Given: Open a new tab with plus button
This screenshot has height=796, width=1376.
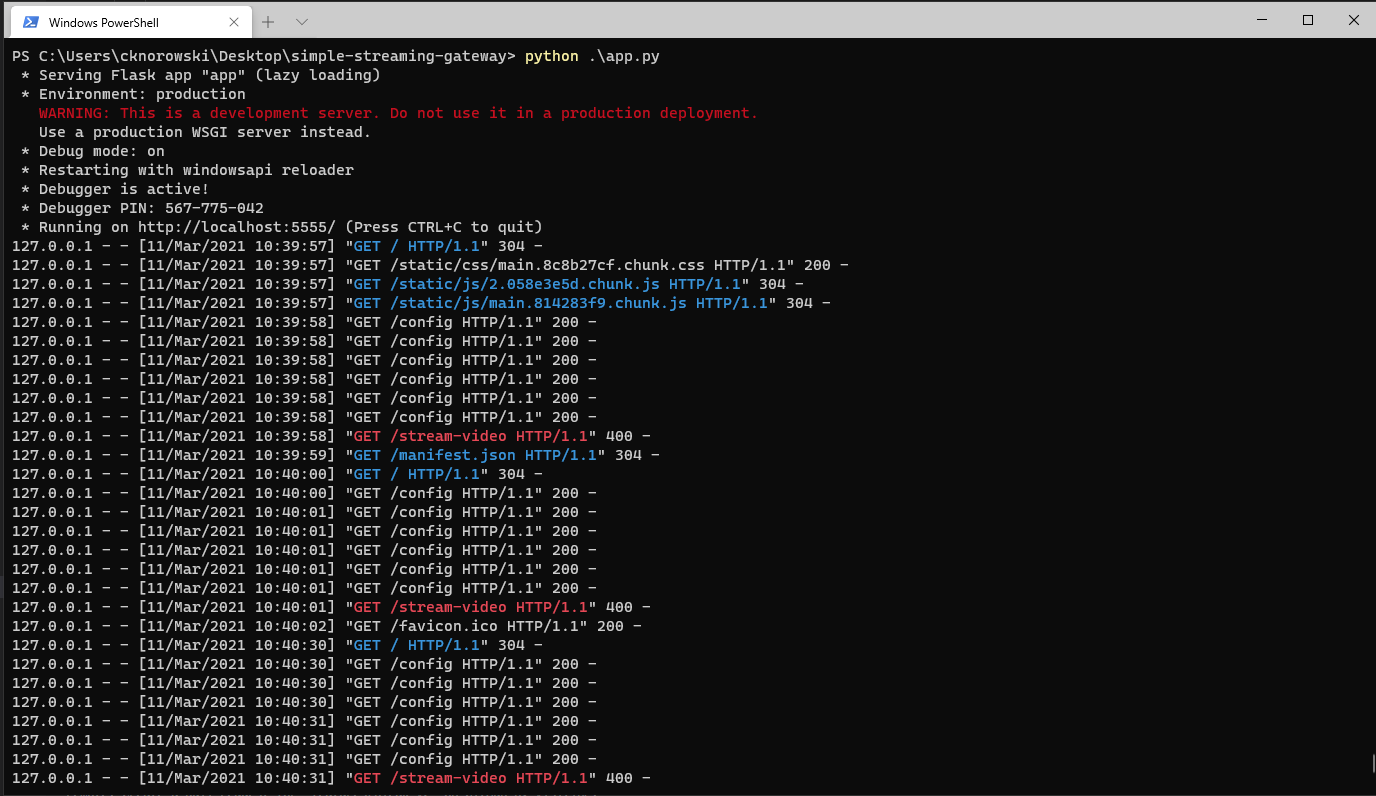Looking at the screenshot, I should [268, 22].
